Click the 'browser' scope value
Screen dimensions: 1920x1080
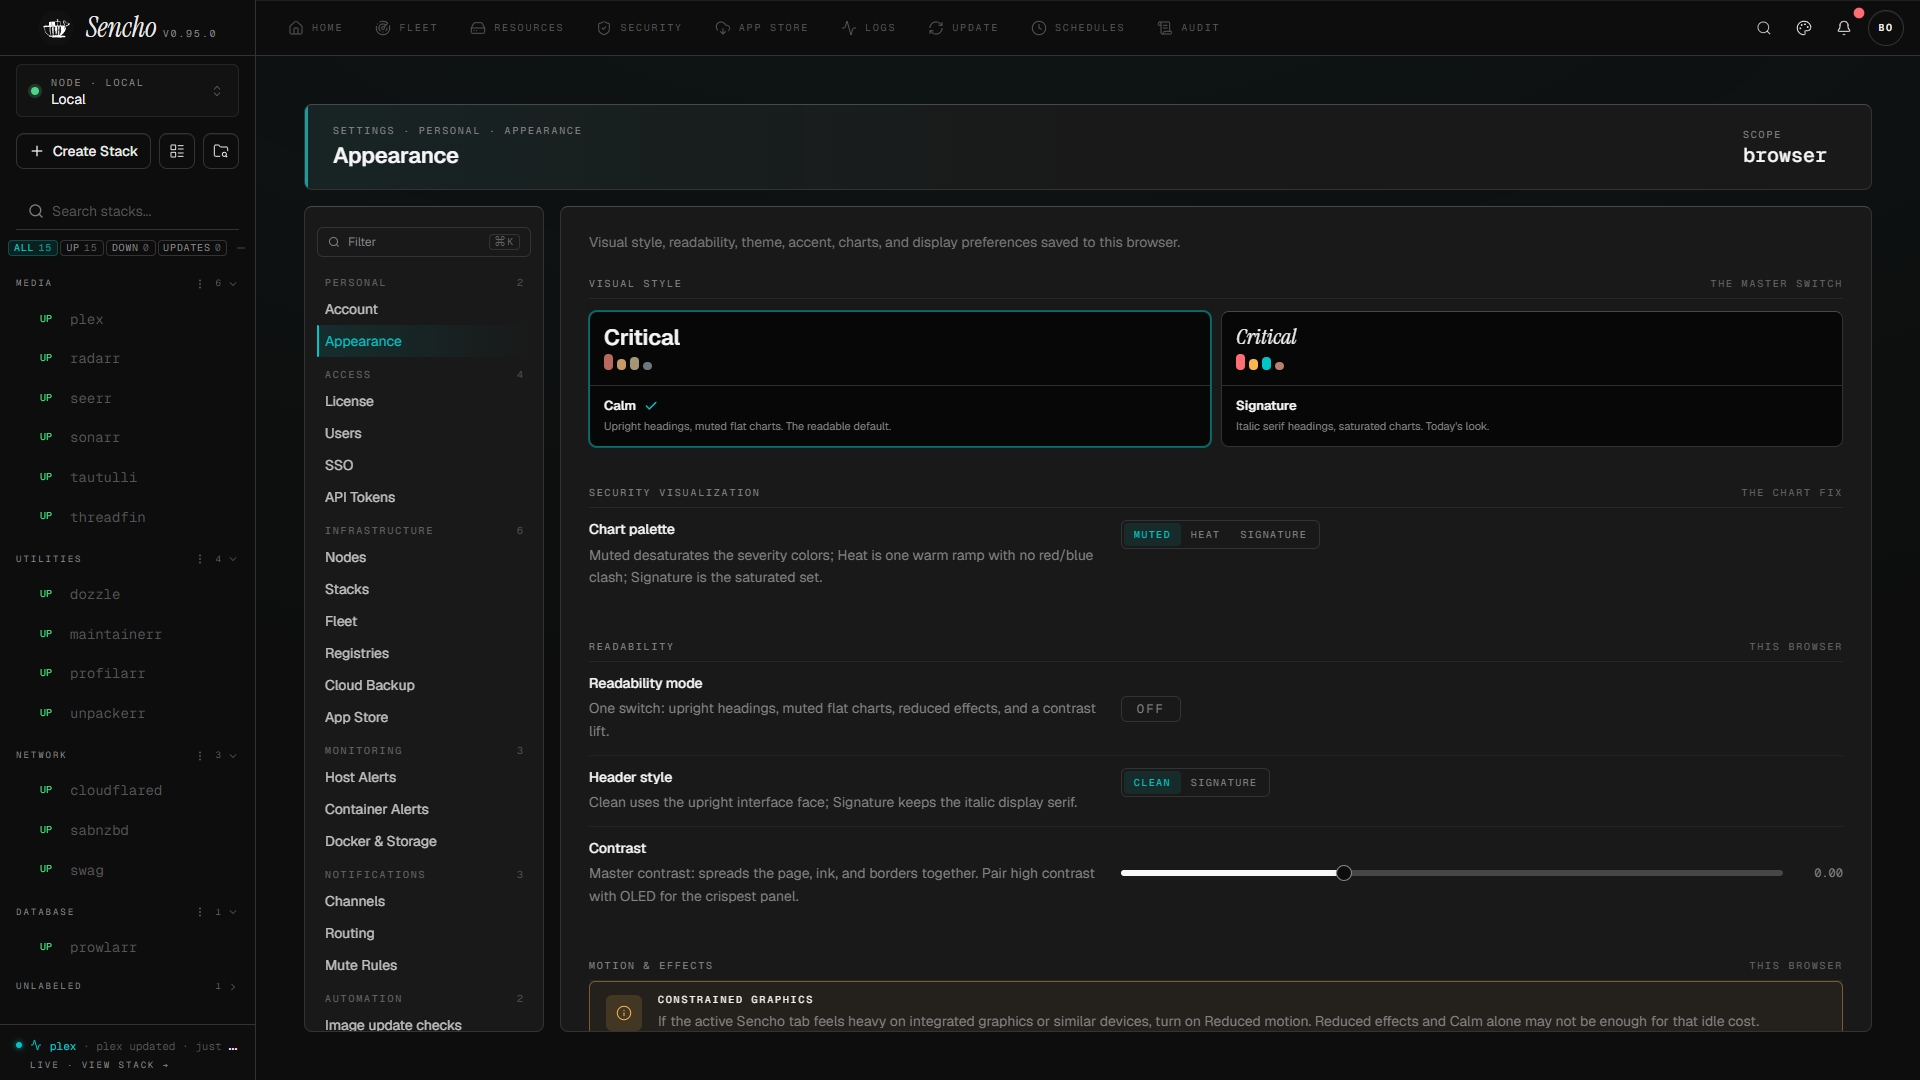pyautogui.click(x=1785, y=156)
